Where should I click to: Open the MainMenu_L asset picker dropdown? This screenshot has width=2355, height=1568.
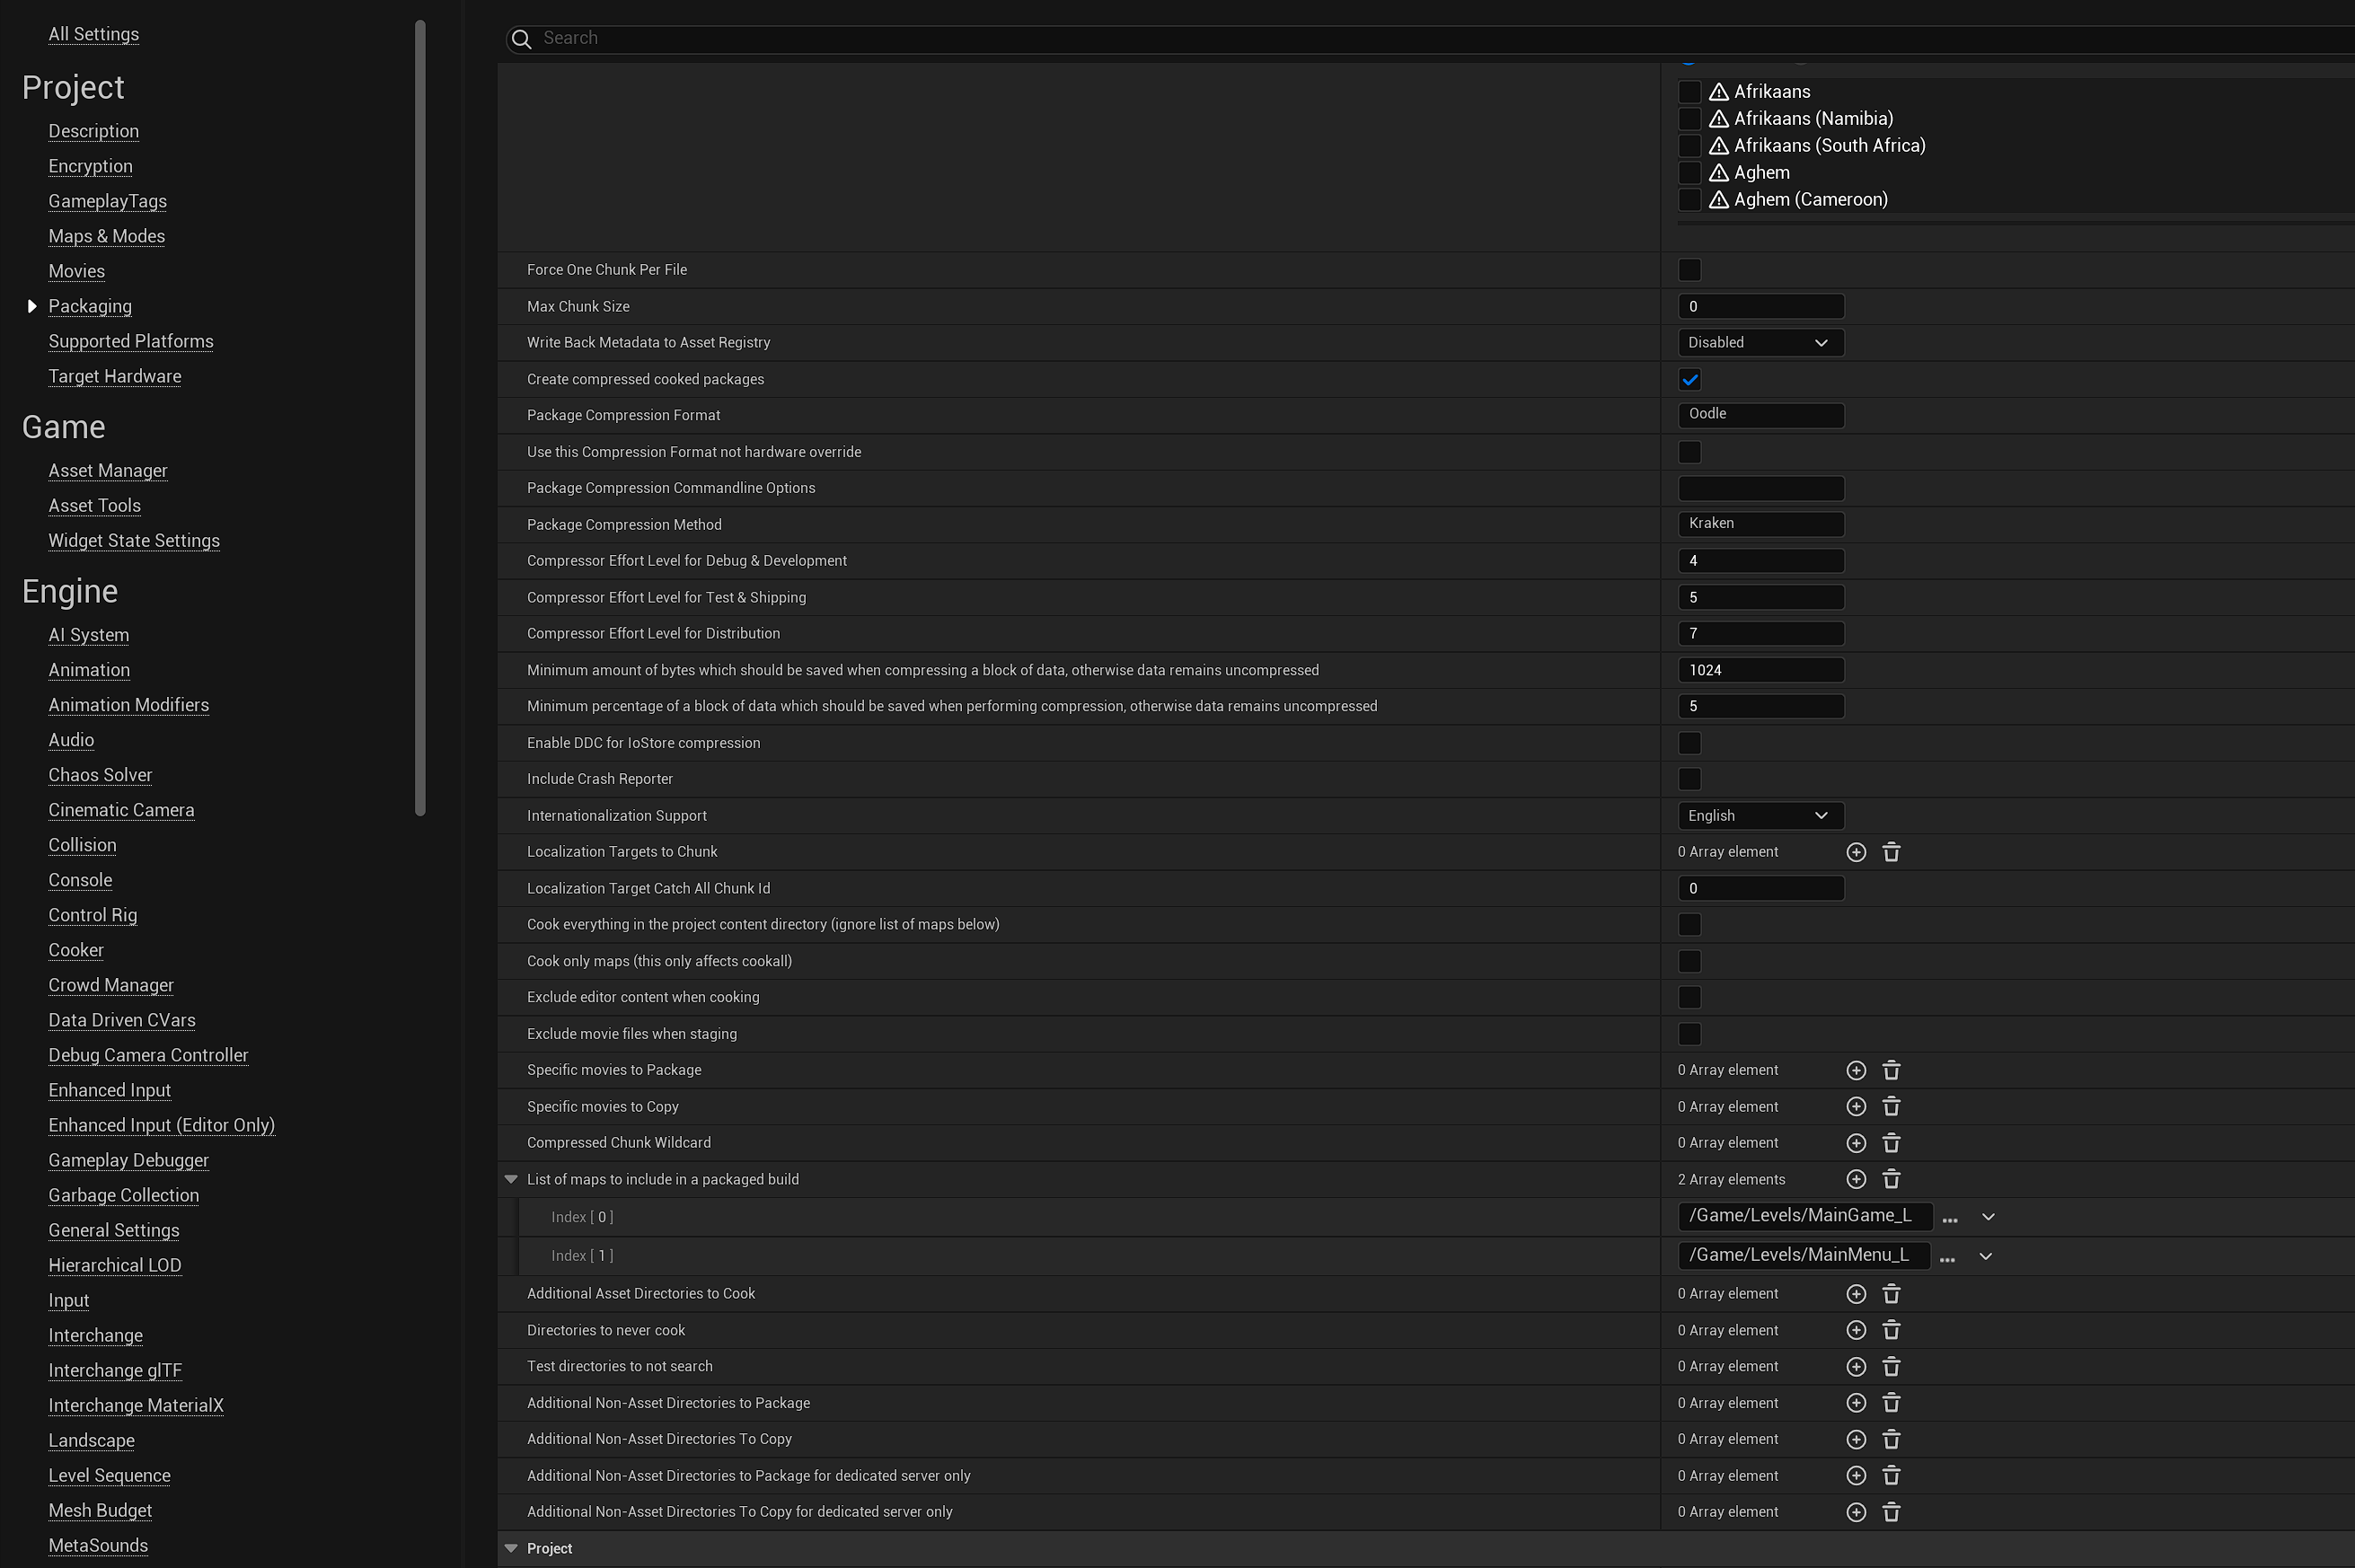tap(1986, 1256)
